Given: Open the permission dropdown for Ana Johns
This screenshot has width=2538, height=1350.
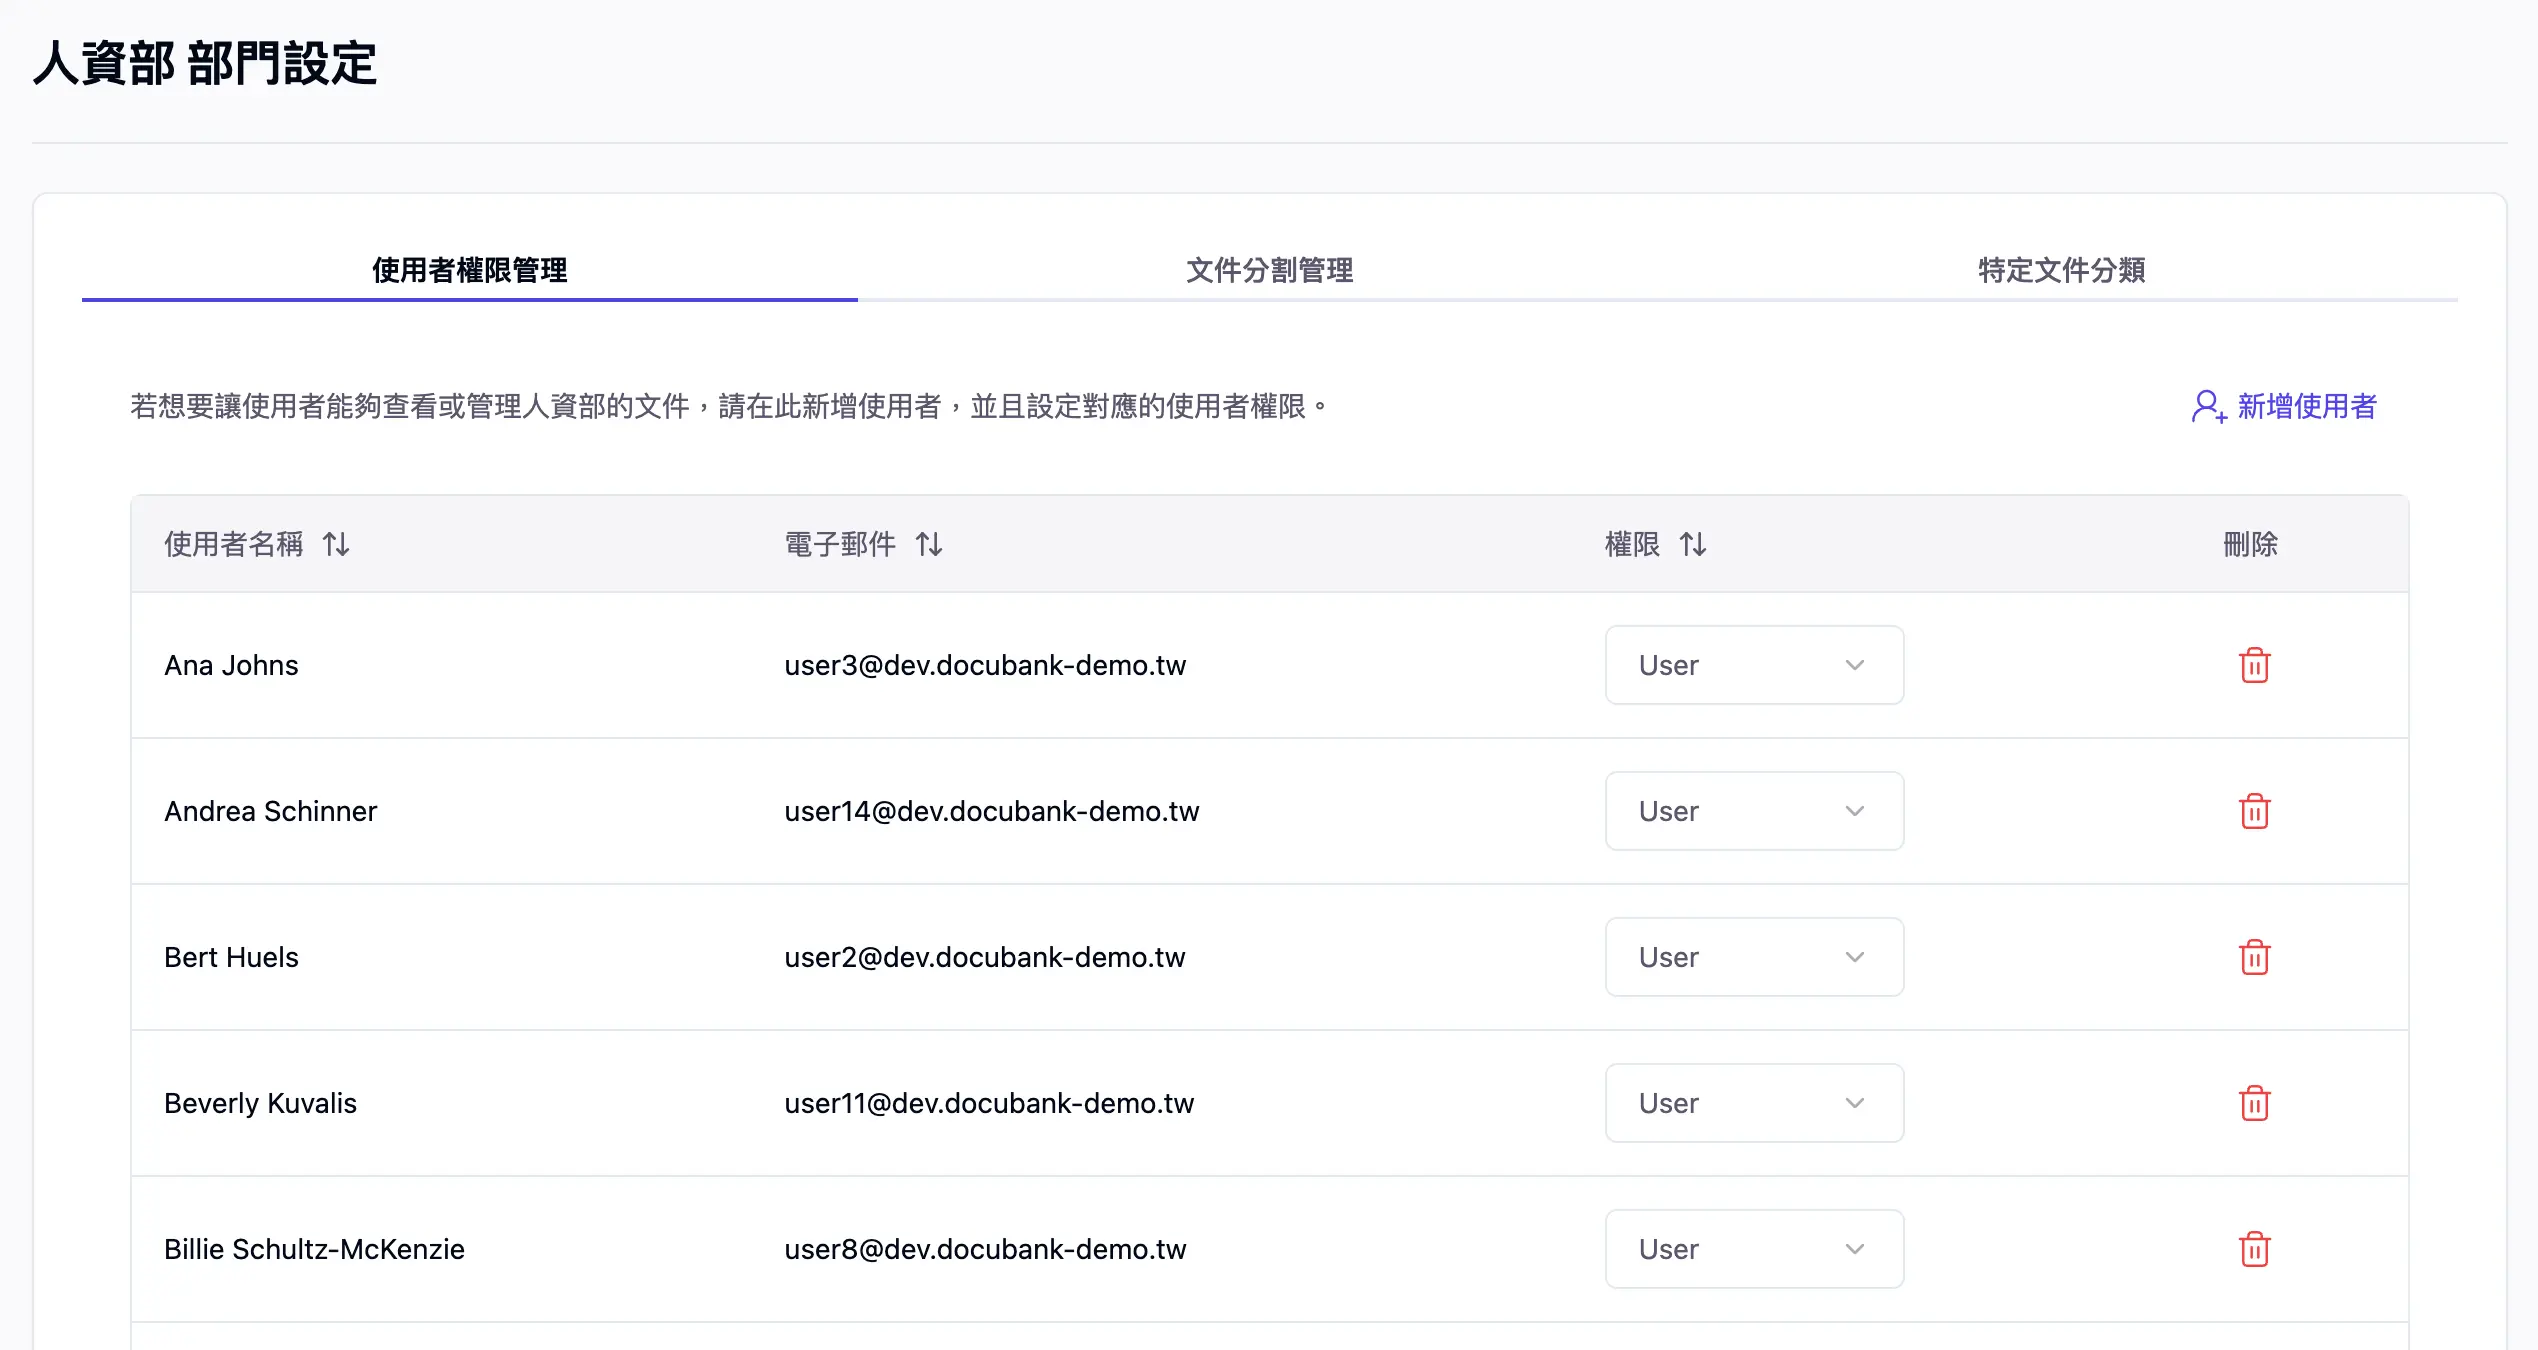Looking at the screenshot, I should pyautogui.click(x=1754, y=665).
